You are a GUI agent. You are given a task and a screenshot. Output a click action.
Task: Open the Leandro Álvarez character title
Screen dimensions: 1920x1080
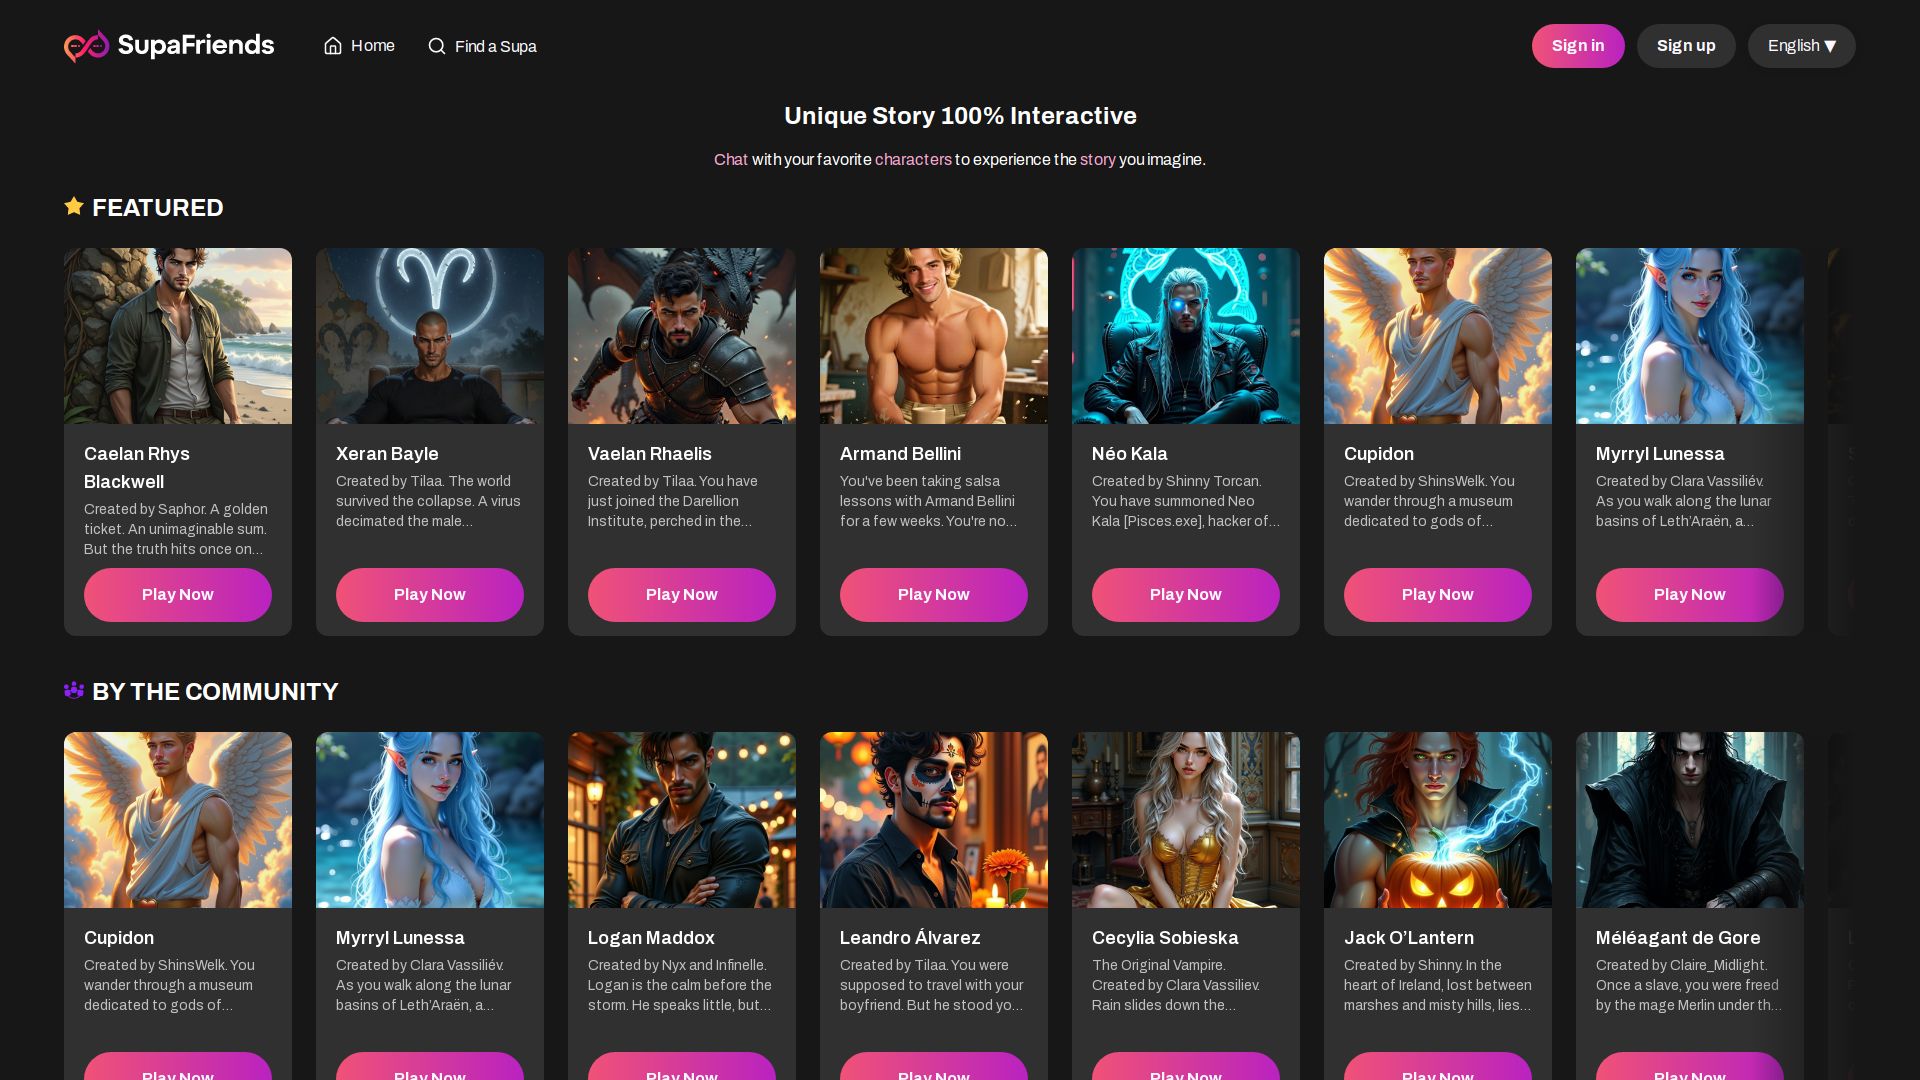[x=910, y=938]
